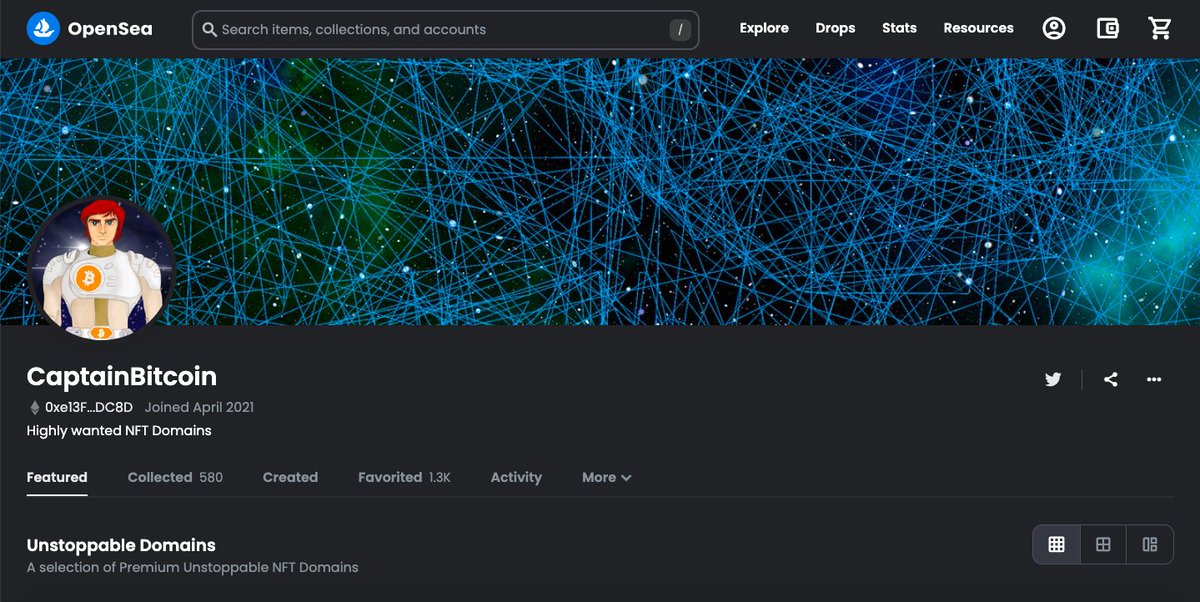Select the large grid view toggle

coord(1103,544)
